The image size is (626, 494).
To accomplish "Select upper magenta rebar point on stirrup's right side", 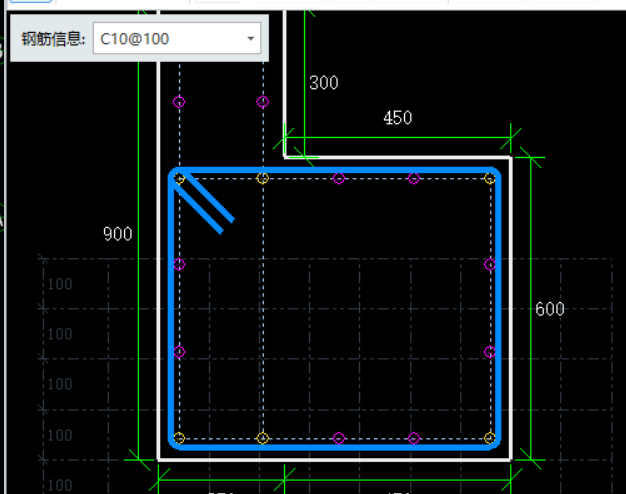I will coord(490,265).
